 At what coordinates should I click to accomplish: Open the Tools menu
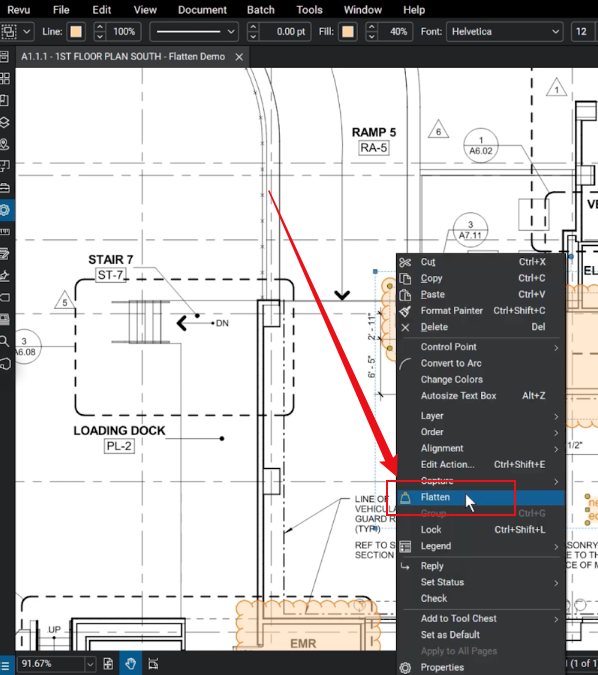point(309,9)
